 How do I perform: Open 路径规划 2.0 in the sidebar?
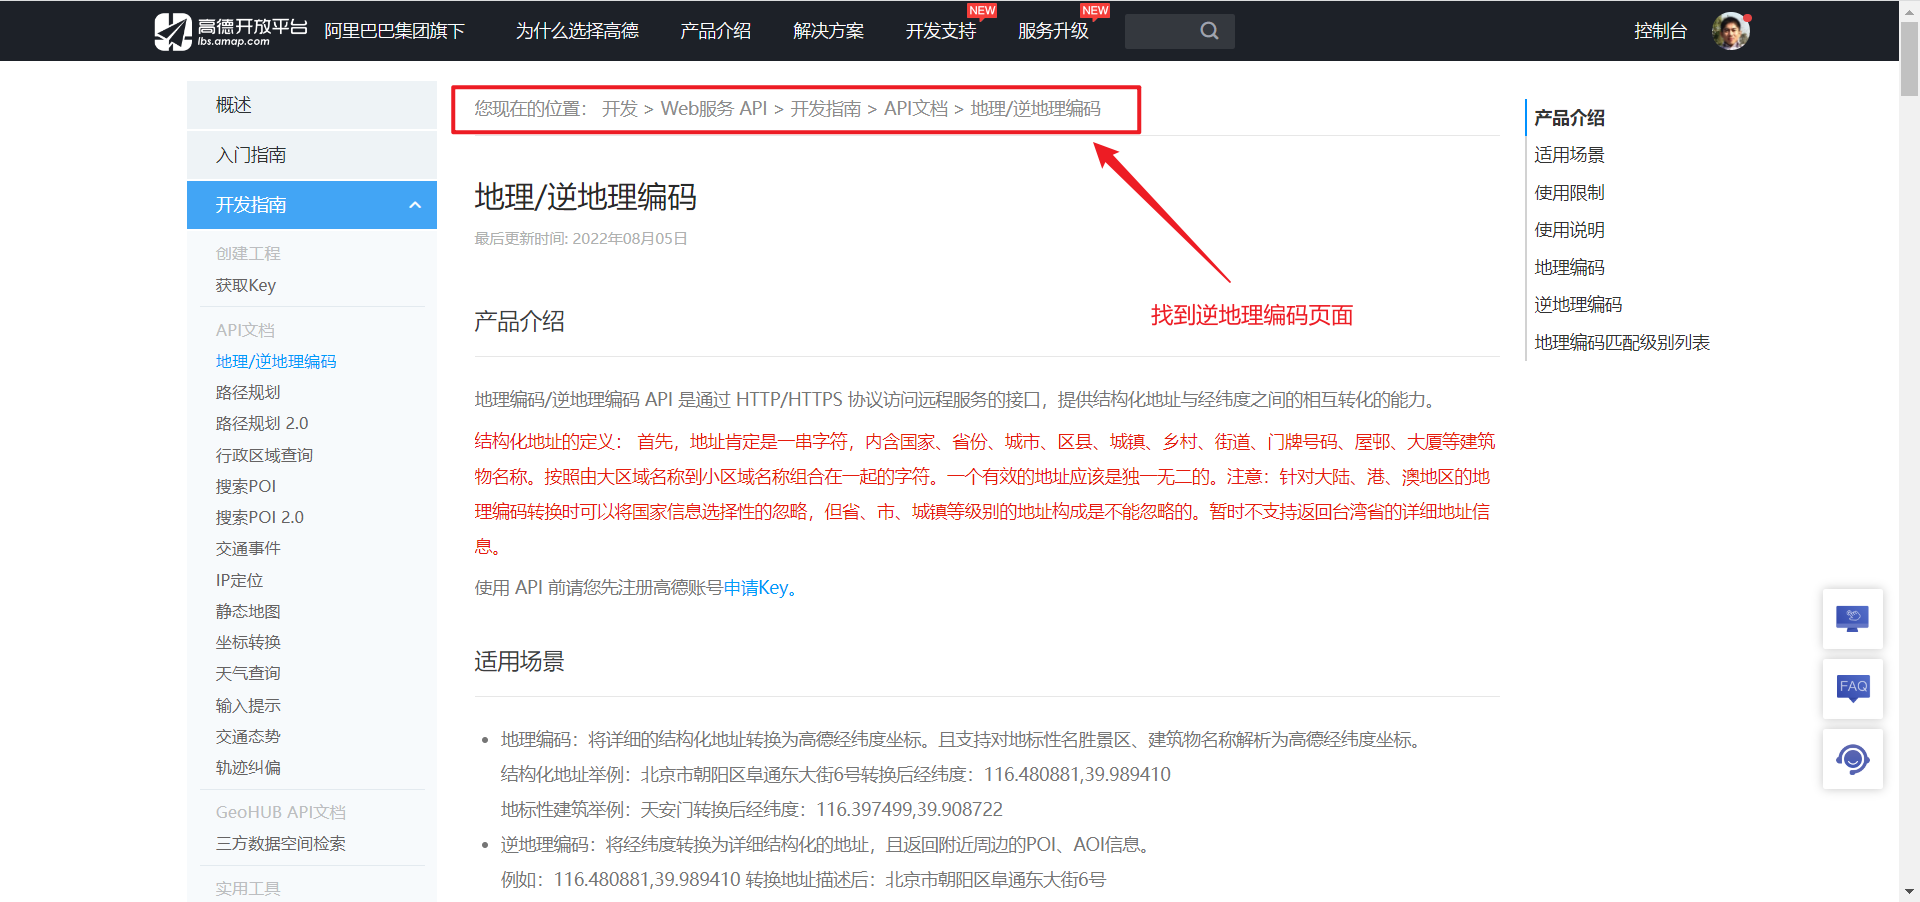tap(262, 423)
